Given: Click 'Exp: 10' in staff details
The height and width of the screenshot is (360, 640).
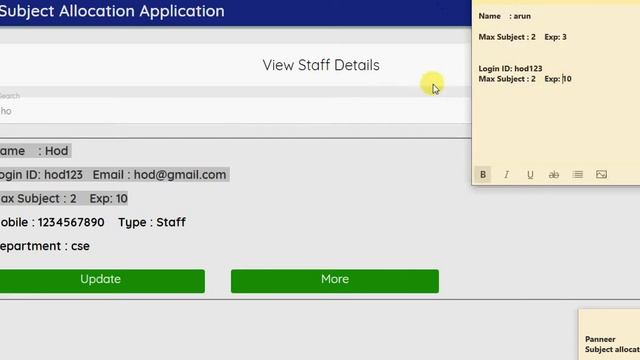Looking at the screenshot, I should (x=109, y=199).
